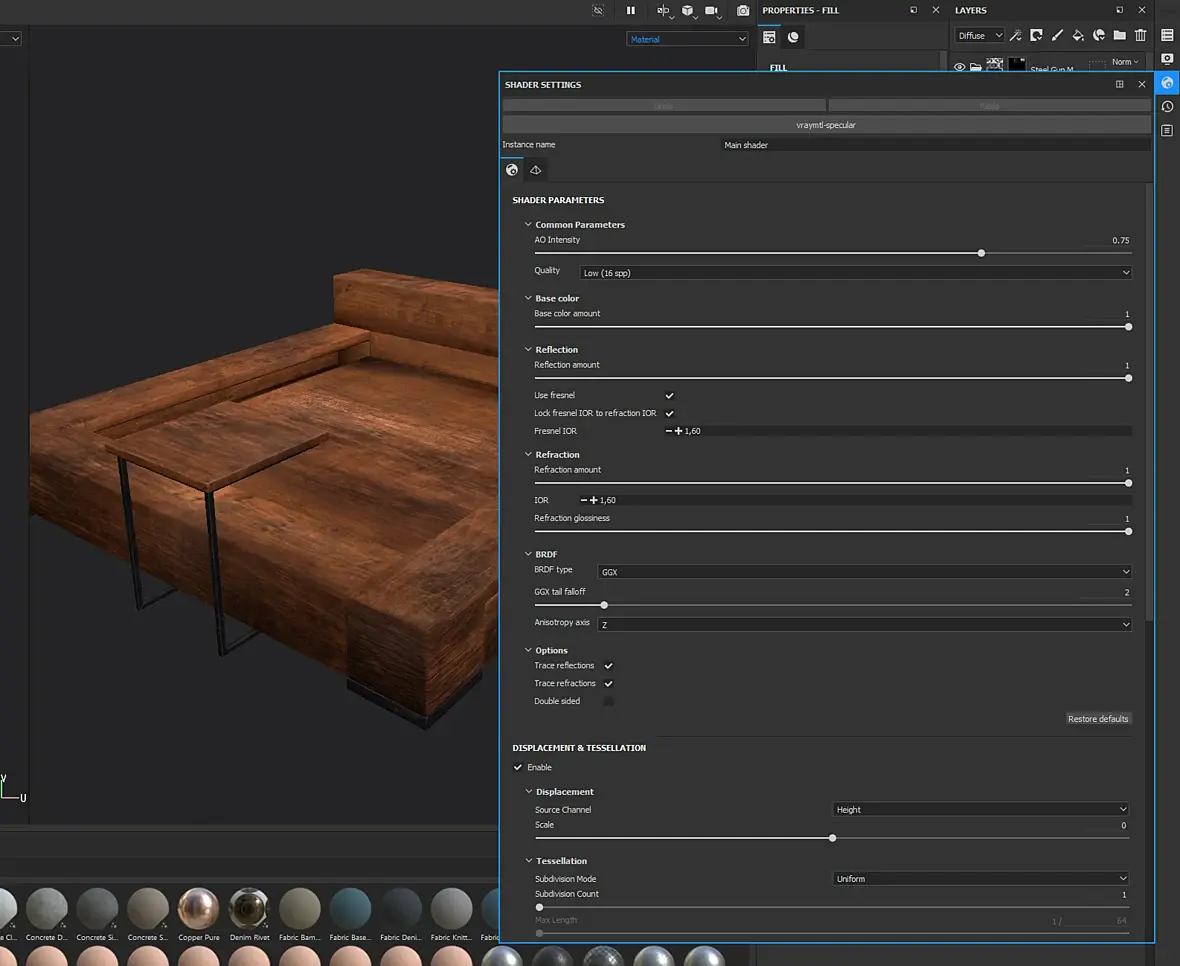
Task: Uncheck the Use fresnel checkbox
Action: point(669,396)
